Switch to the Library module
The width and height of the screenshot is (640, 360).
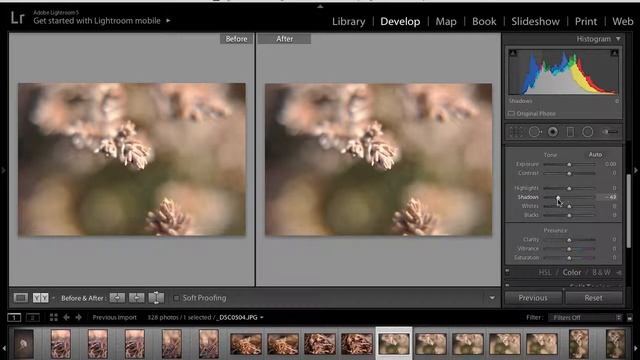[x=349, y=21]
